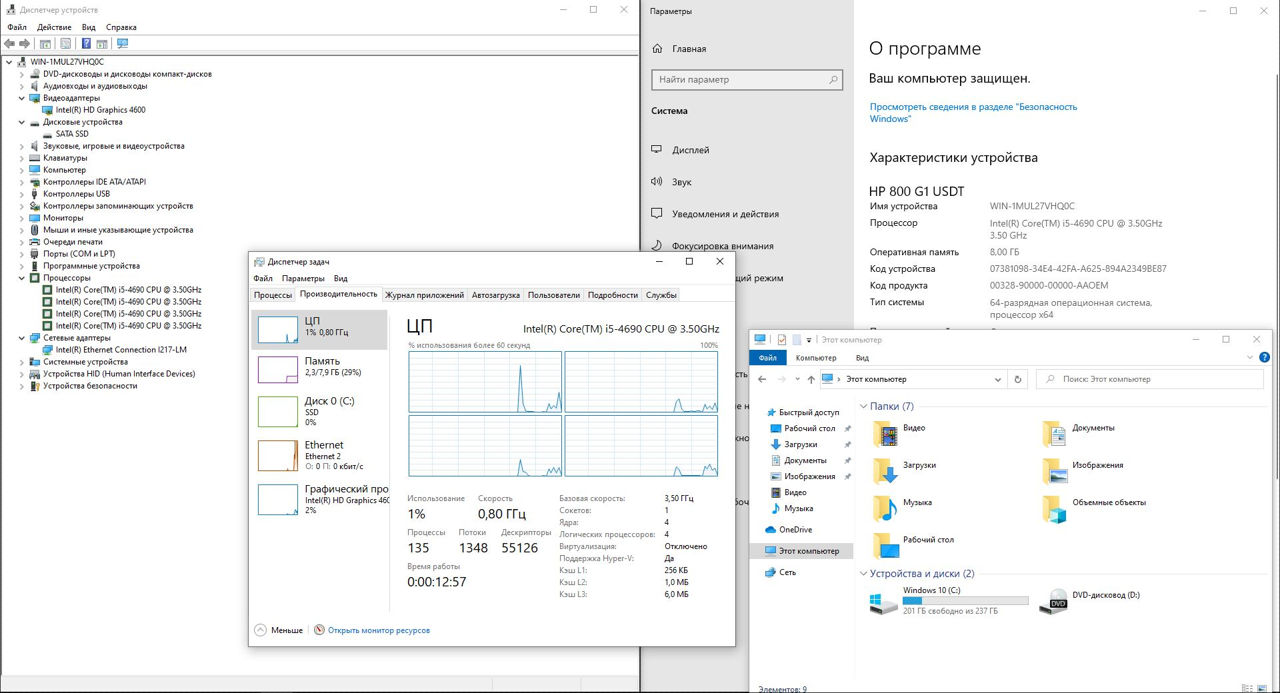Open the DVD drive (D:) icon
The width and height of the screenshot is (1280, 693).
1053,601
